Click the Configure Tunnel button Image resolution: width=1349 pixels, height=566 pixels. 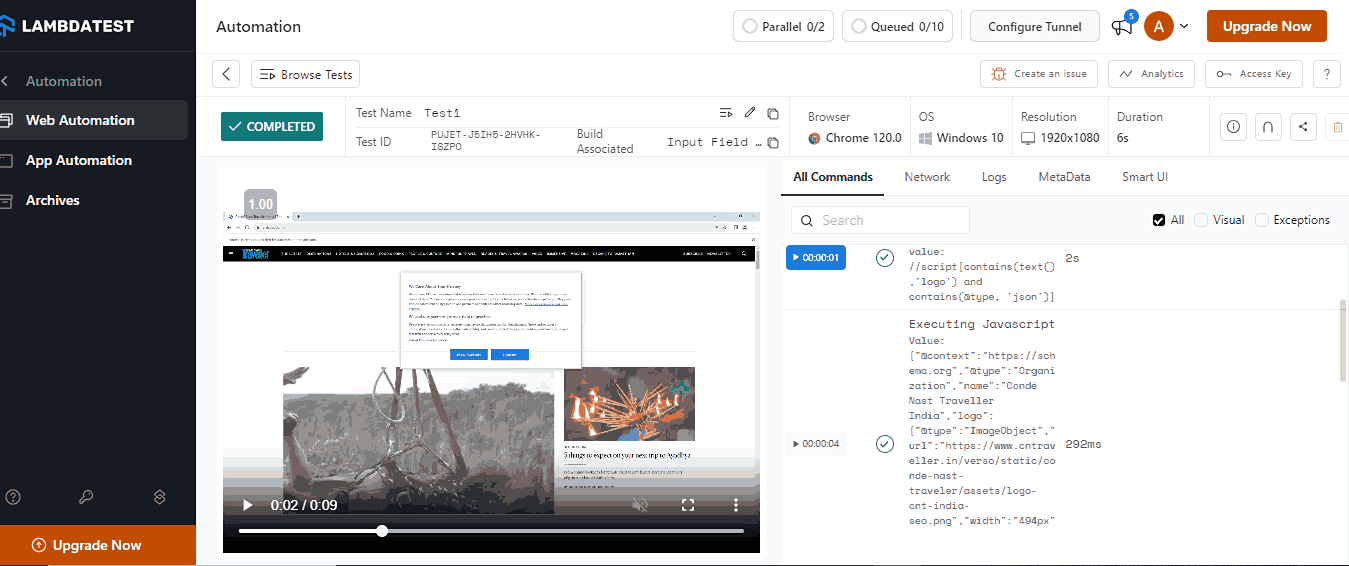coord(1035,27)
